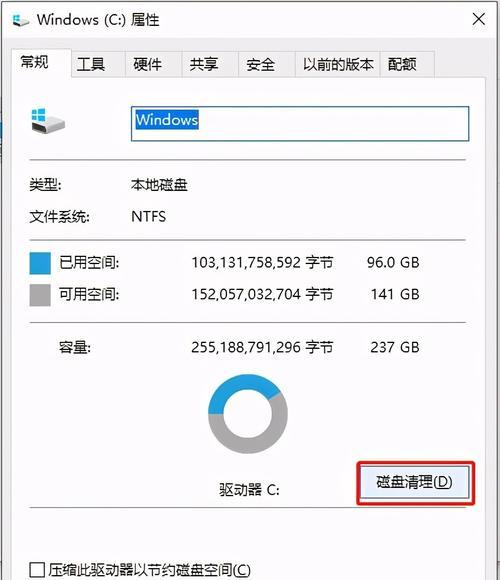Click the 磁盘清理(D) button
500x580 pixels.
pyautogui.click(x=415, y=482)
